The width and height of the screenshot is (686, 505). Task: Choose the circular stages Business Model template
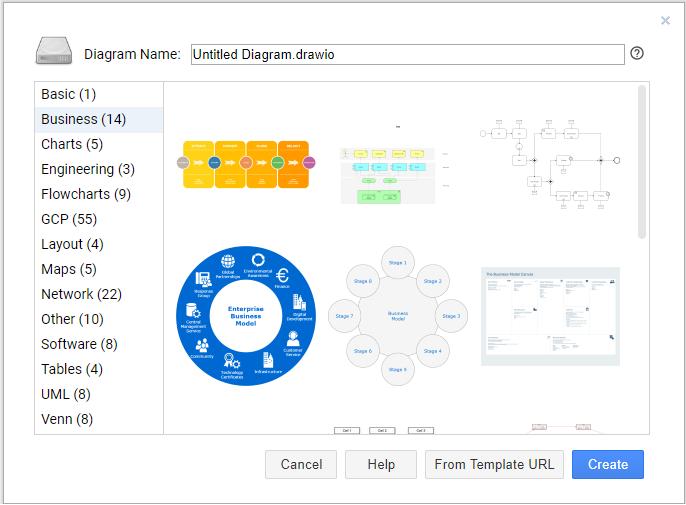pyautogui.click(x=398, y=316)
